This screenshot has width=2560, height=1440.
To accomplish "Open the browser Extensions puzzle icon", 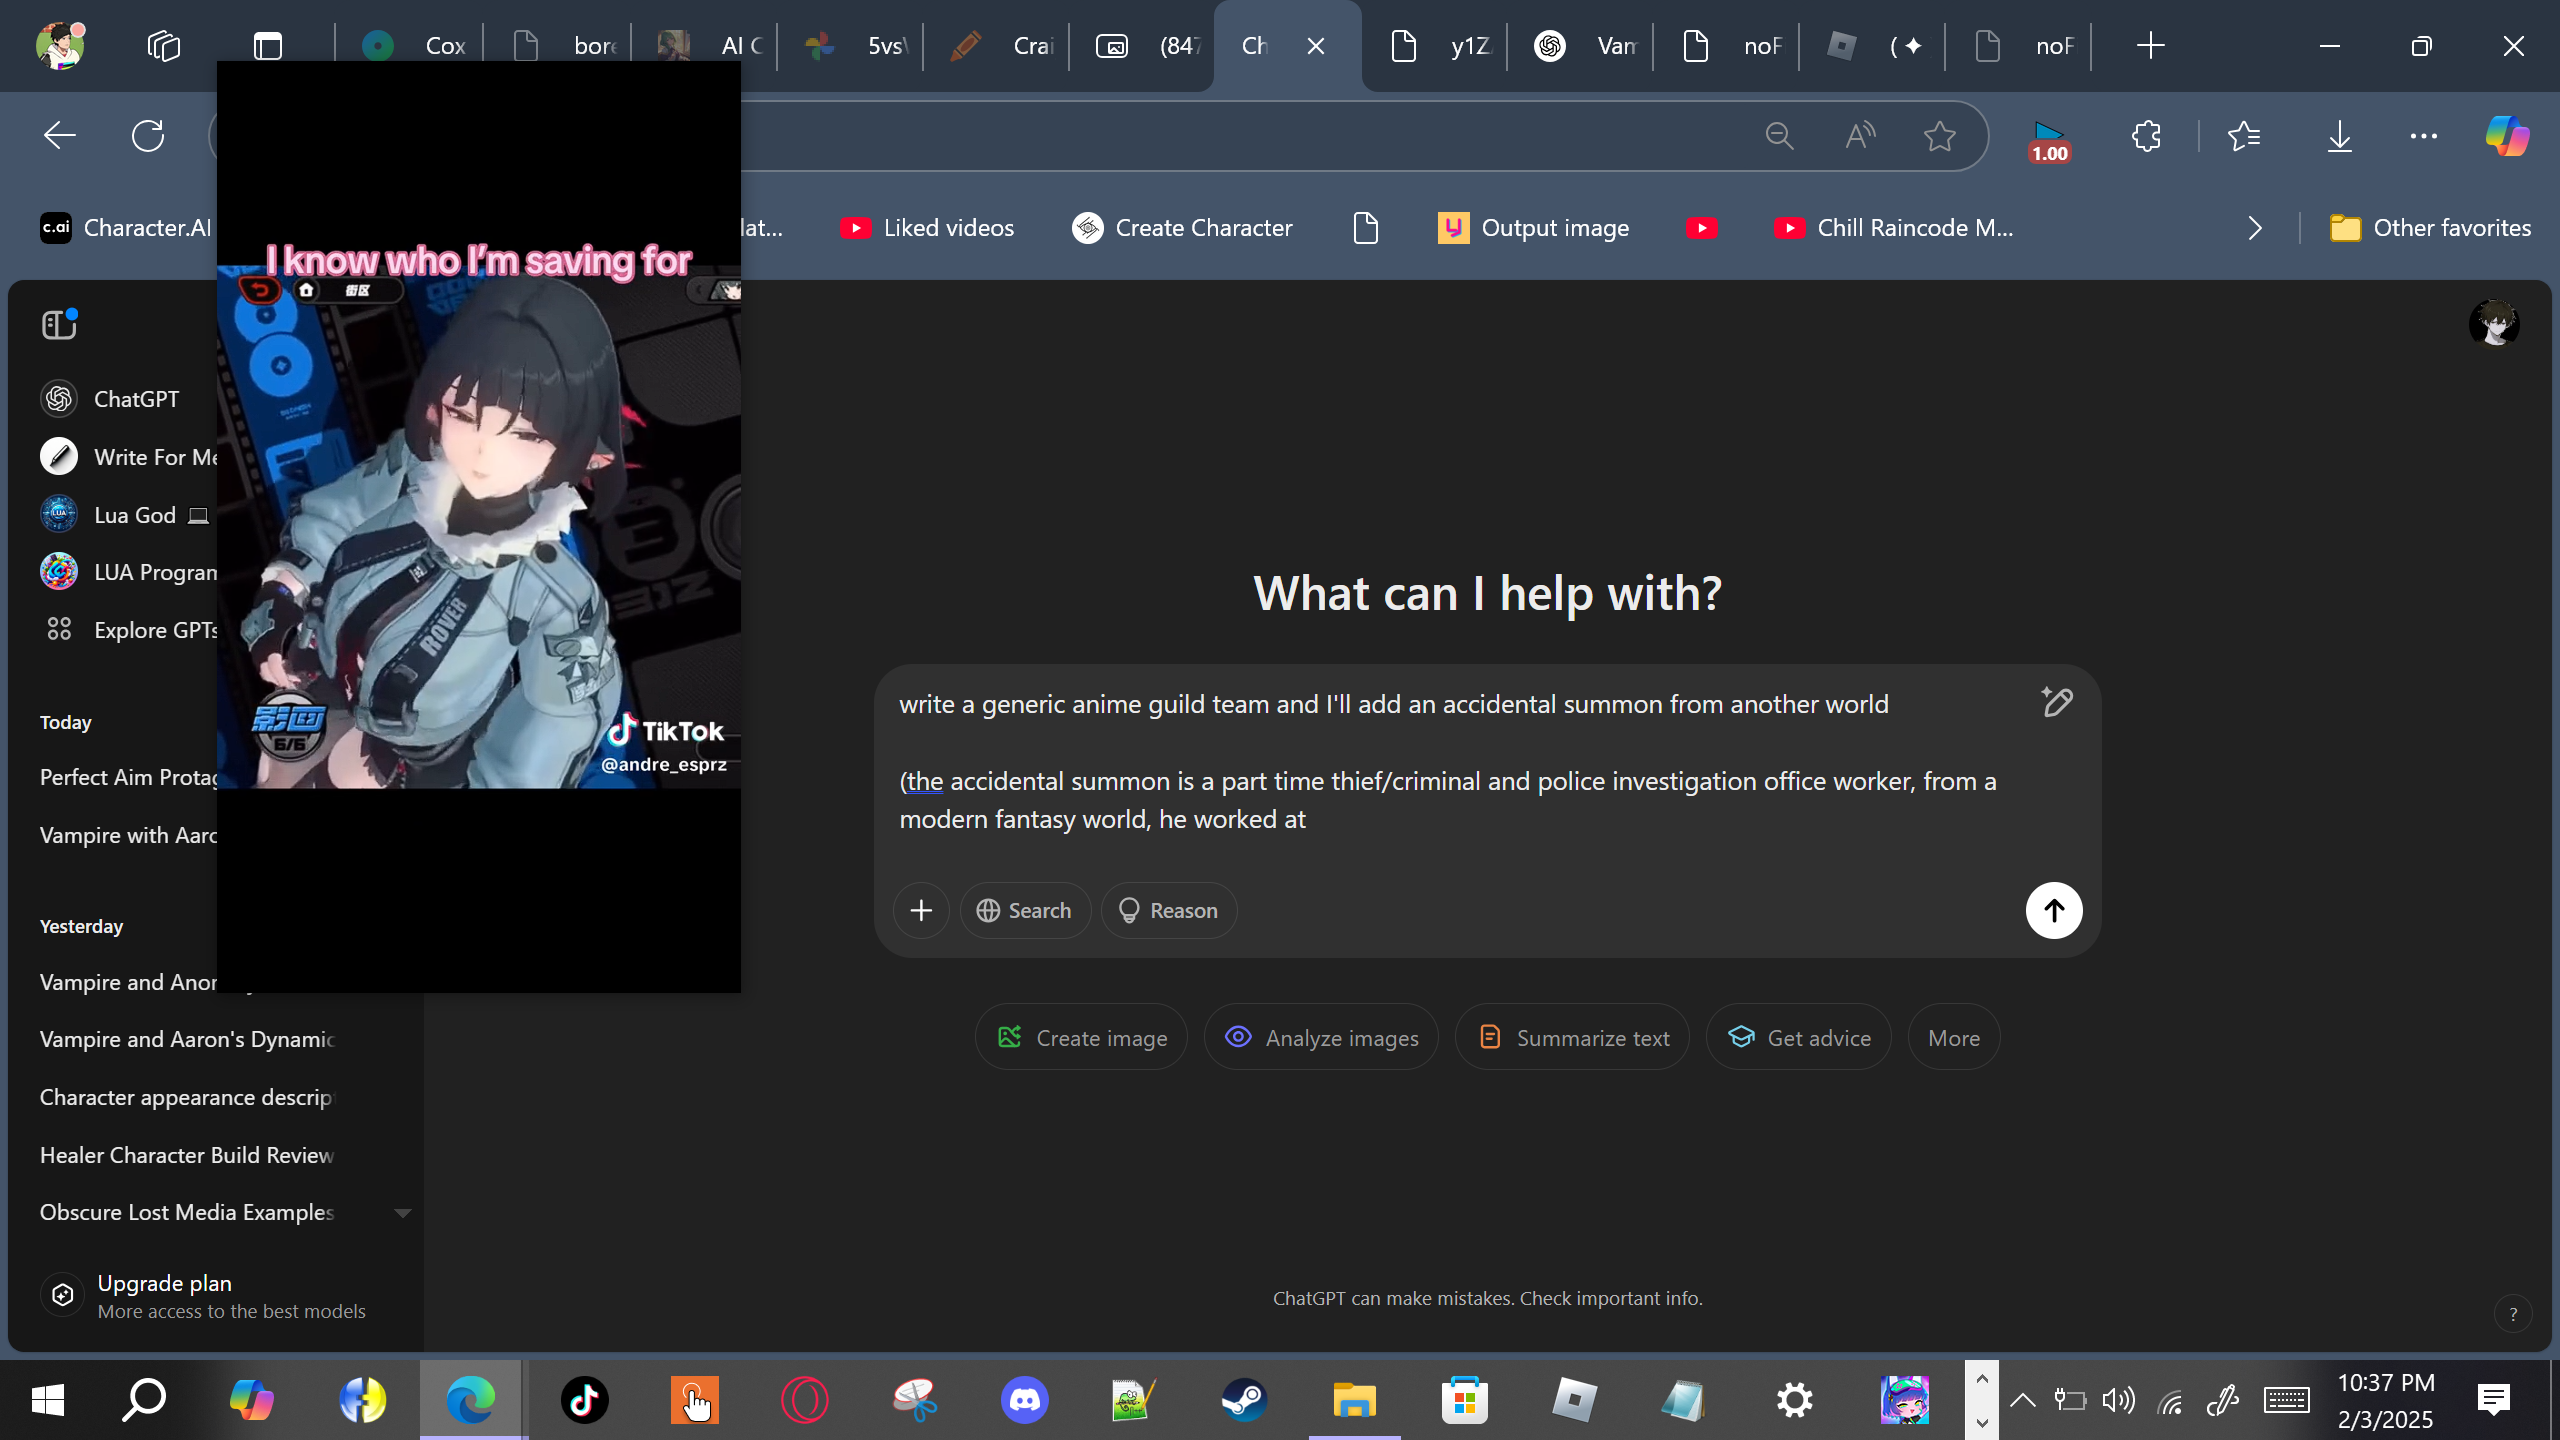I will click(2146, 136).
